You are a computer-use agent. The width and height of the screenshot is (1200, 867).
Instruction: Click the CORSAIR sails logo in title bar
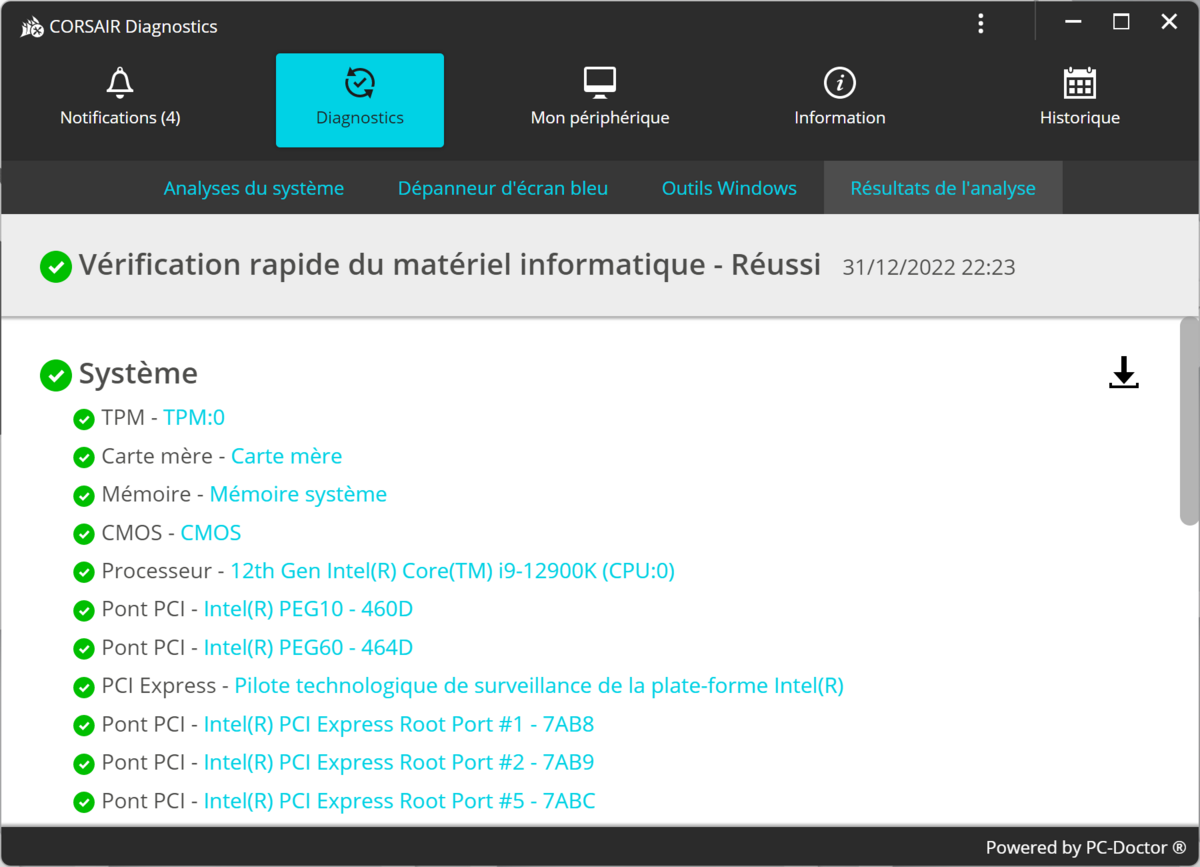point(32,27)
